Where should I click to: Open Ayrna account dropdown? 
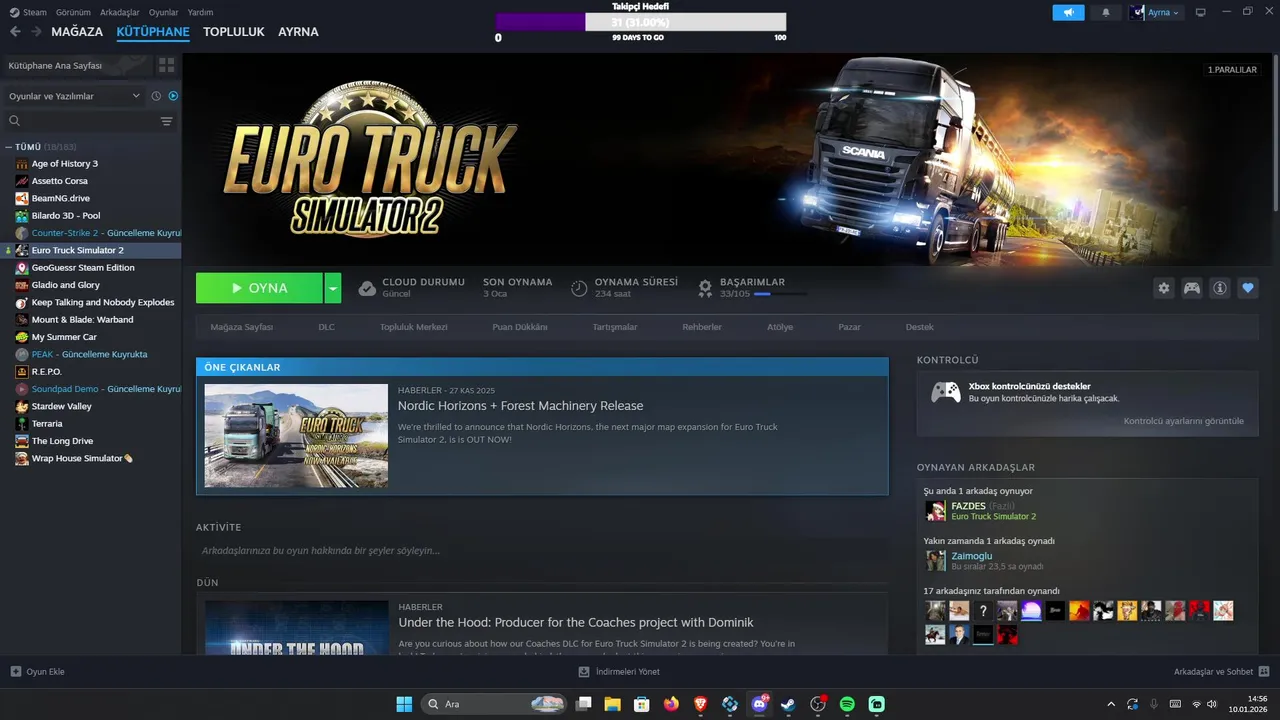1155,13
